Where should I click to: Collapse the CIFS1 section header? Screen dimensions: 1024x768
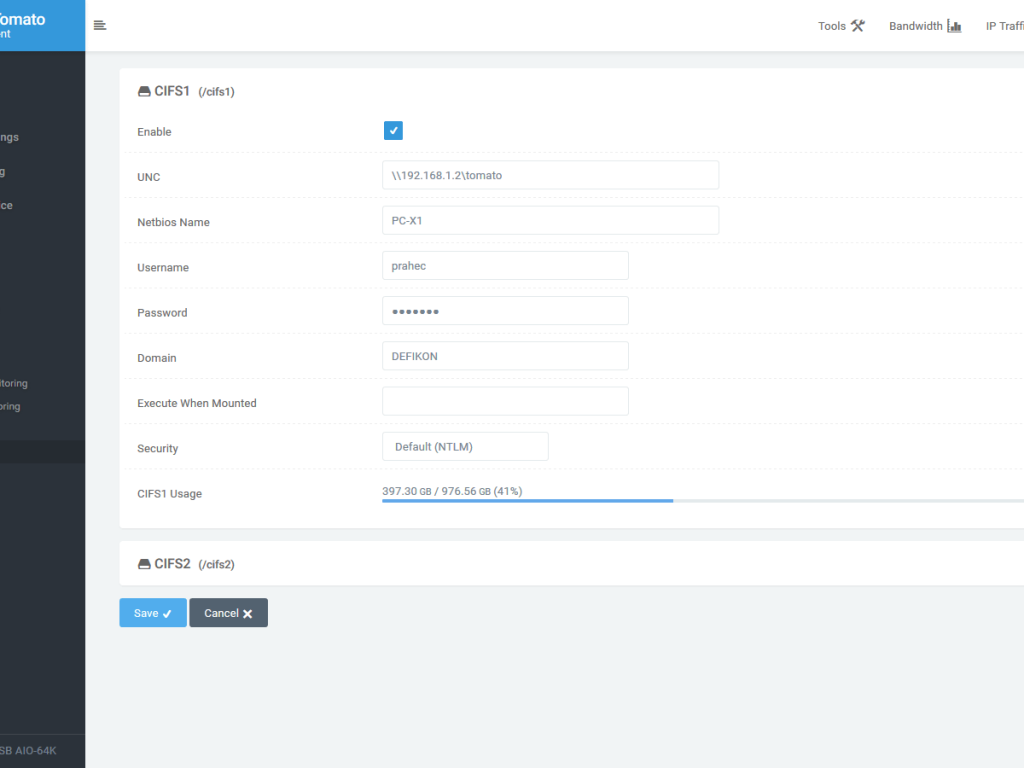pyautogui.click(x=172, y=91)
